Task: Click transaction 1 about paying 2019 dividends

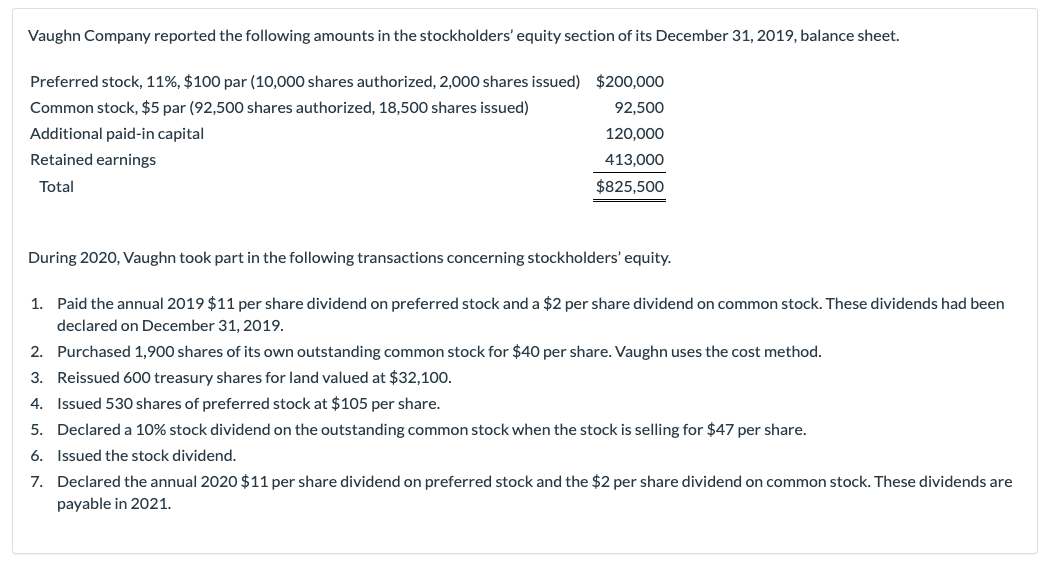Action: pos(530,302)
